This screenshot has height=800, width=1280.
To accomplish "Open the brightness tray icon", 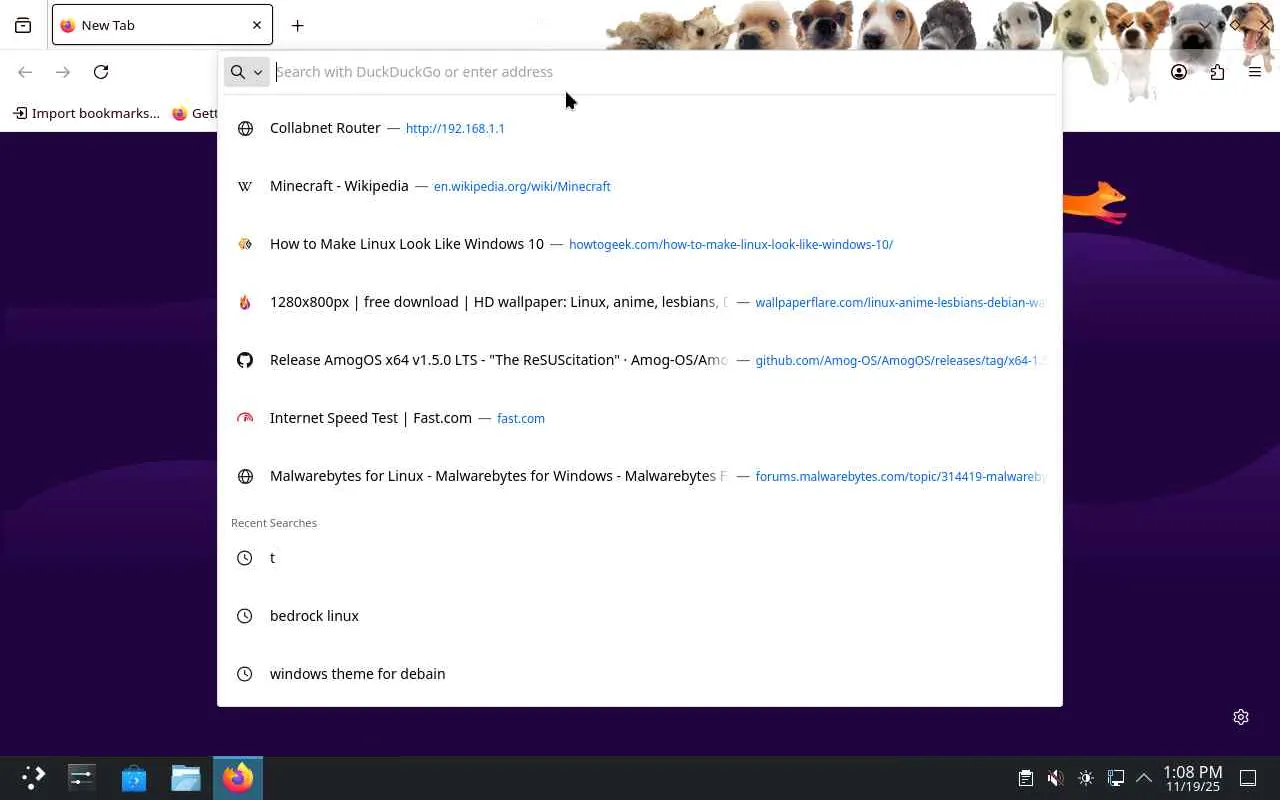I will (1086, 778).
